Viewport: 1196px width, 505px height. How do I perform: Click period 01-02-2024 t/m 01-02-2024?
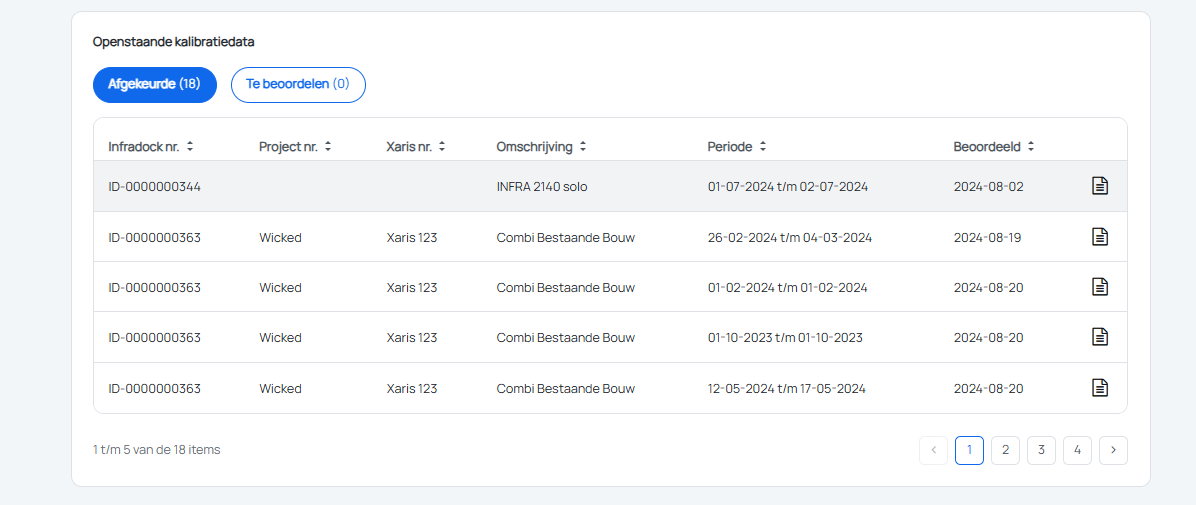(787, 288)
